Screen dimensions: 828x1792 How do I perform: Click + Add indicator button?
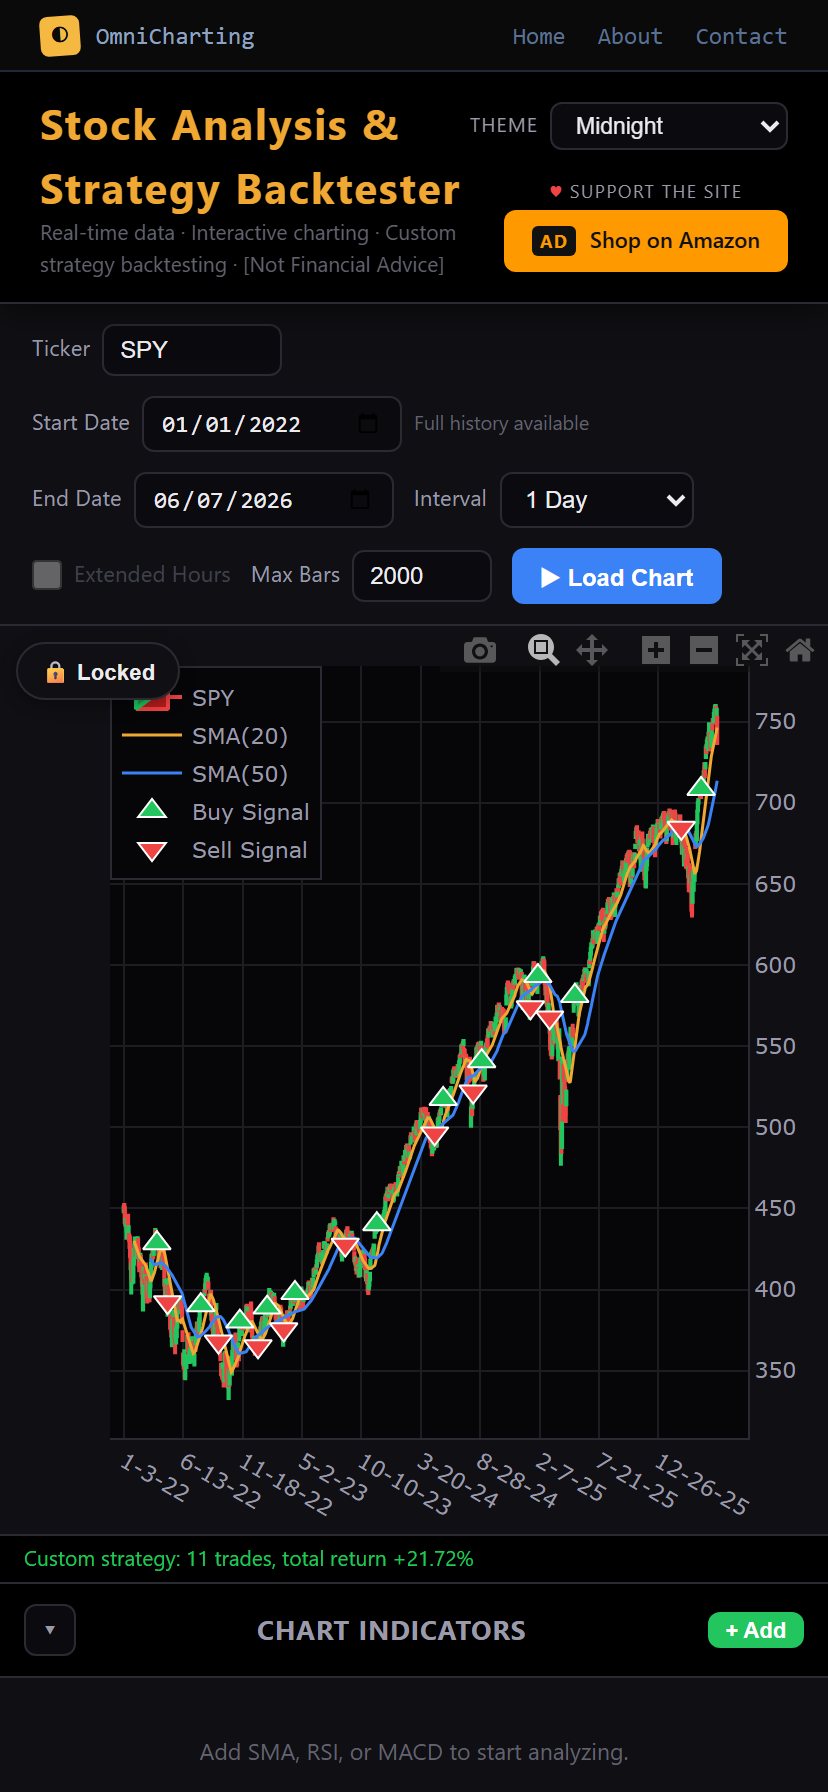coord(756,1630)
